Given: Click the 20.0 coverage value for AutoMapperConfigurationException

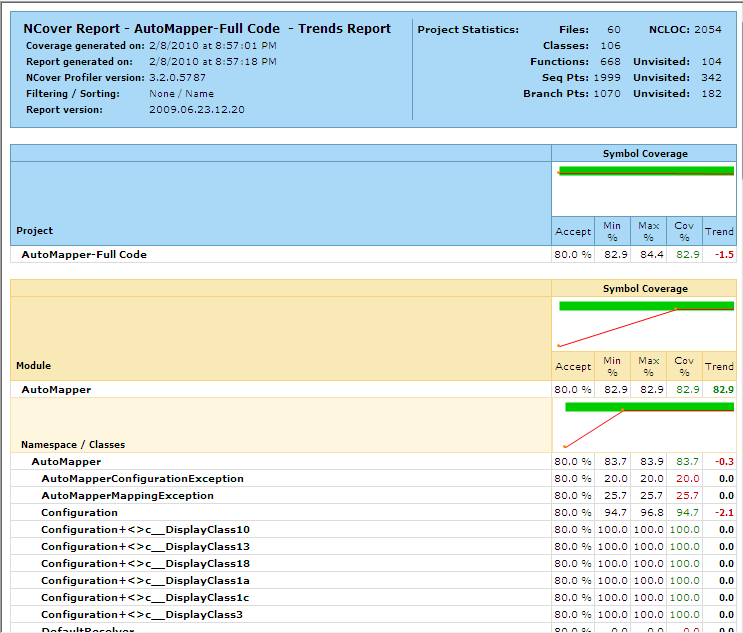Looking at the screenshot, I should 686,479.
